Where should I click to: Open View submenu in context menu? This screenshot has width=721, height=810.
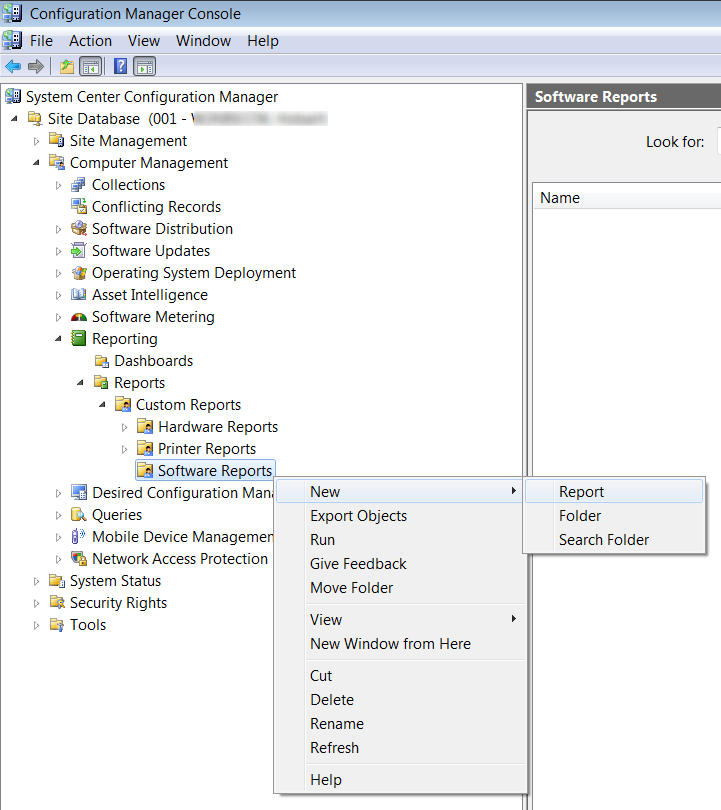pyautogui.click(x=400, y=619)
